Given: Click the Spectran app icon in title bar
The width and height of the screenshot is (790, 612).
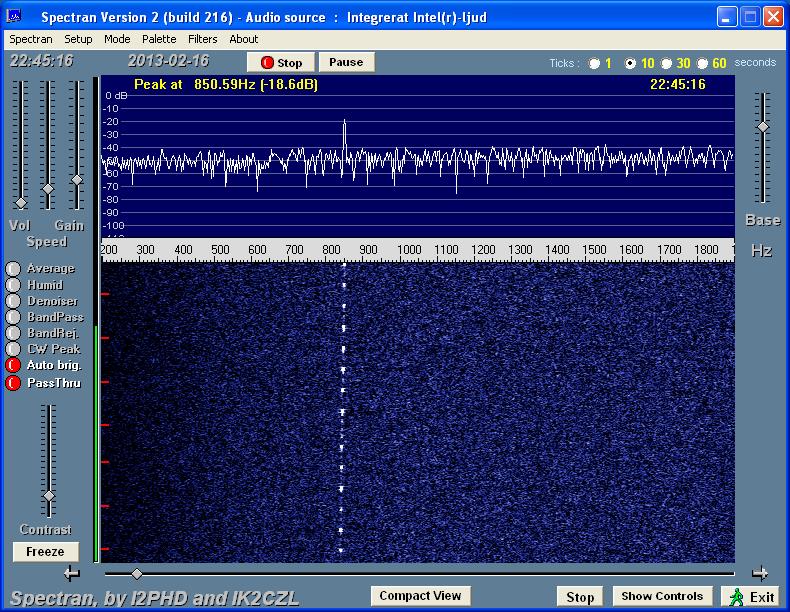Looking at the screenshot, I should click(14, 16).
